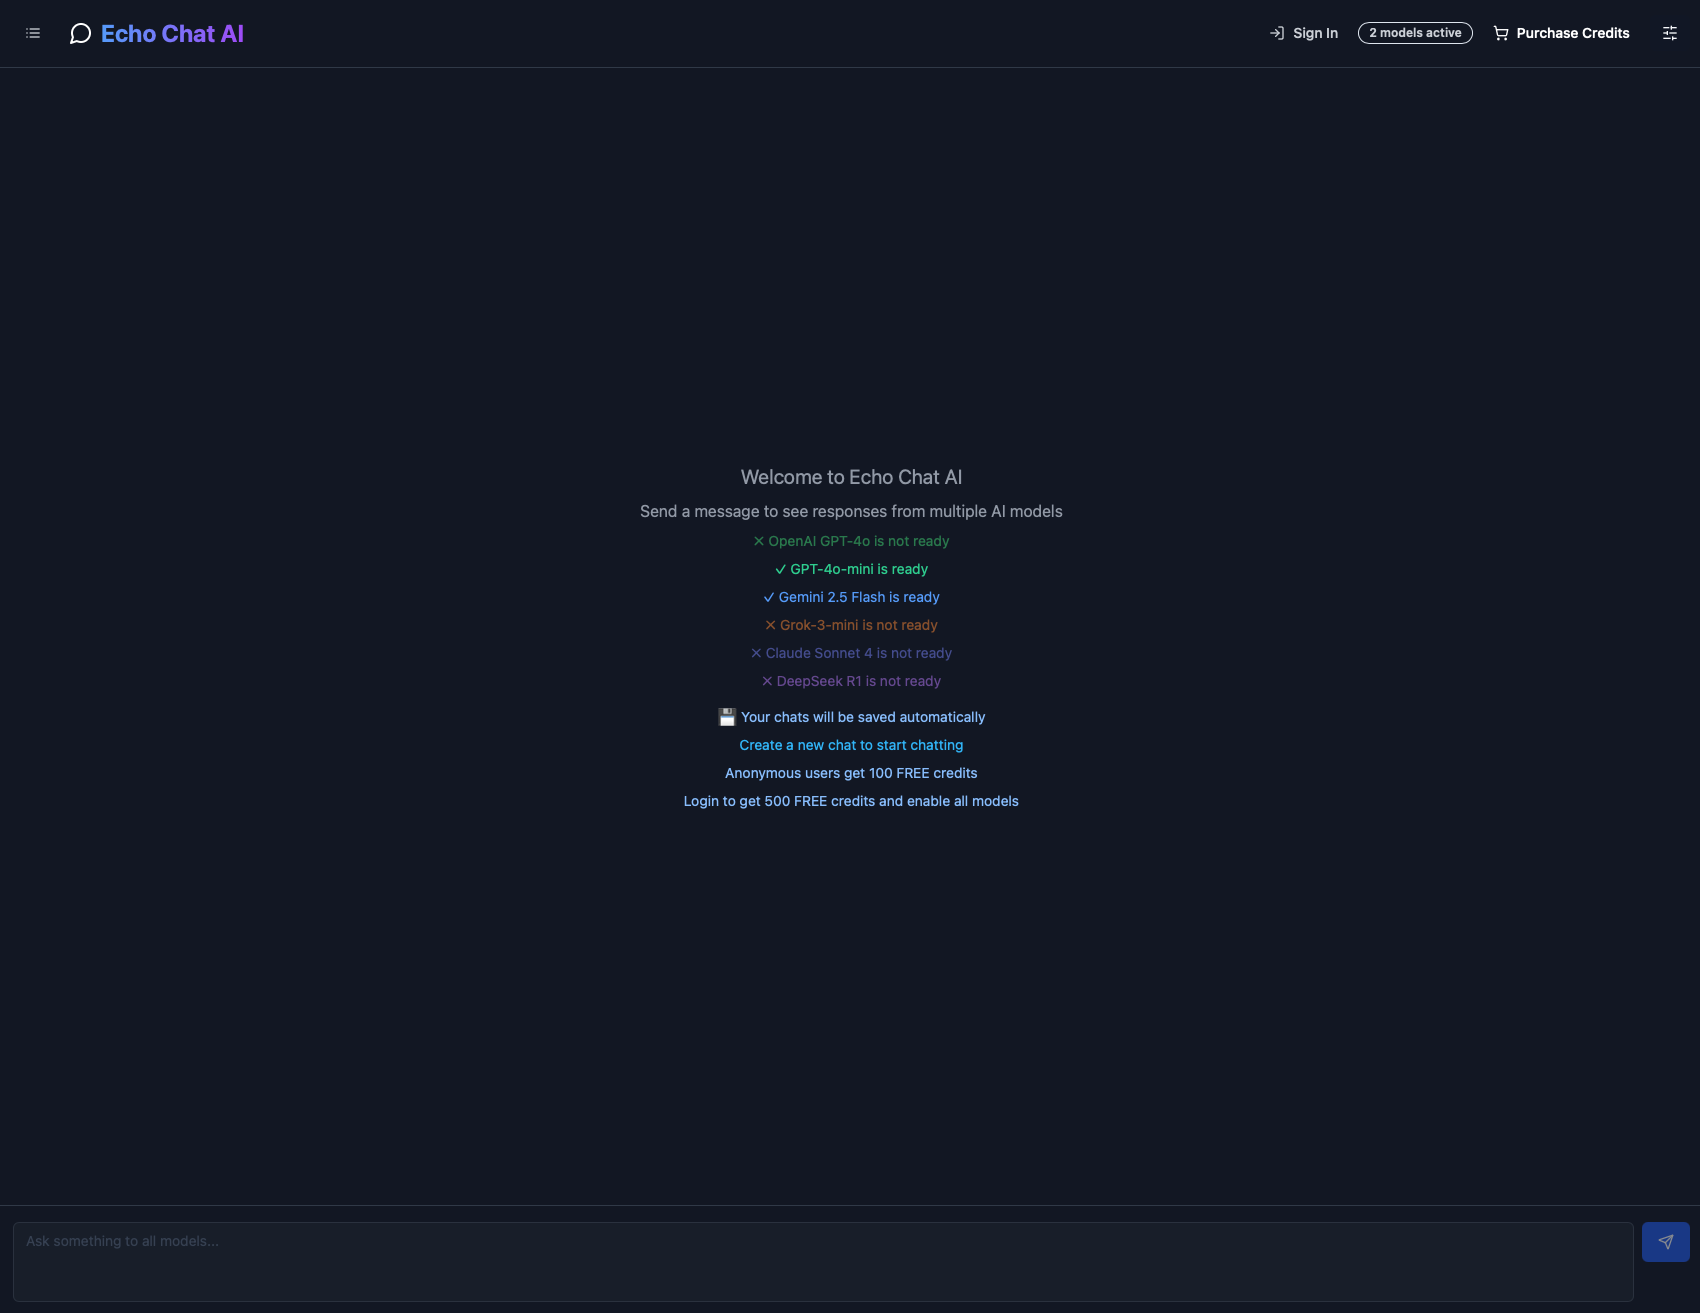Click the 'Welcome to Echo Chat AI' heading
Image resolution: width=1700 pixels, height=1313 pixels.
(851, 477)
